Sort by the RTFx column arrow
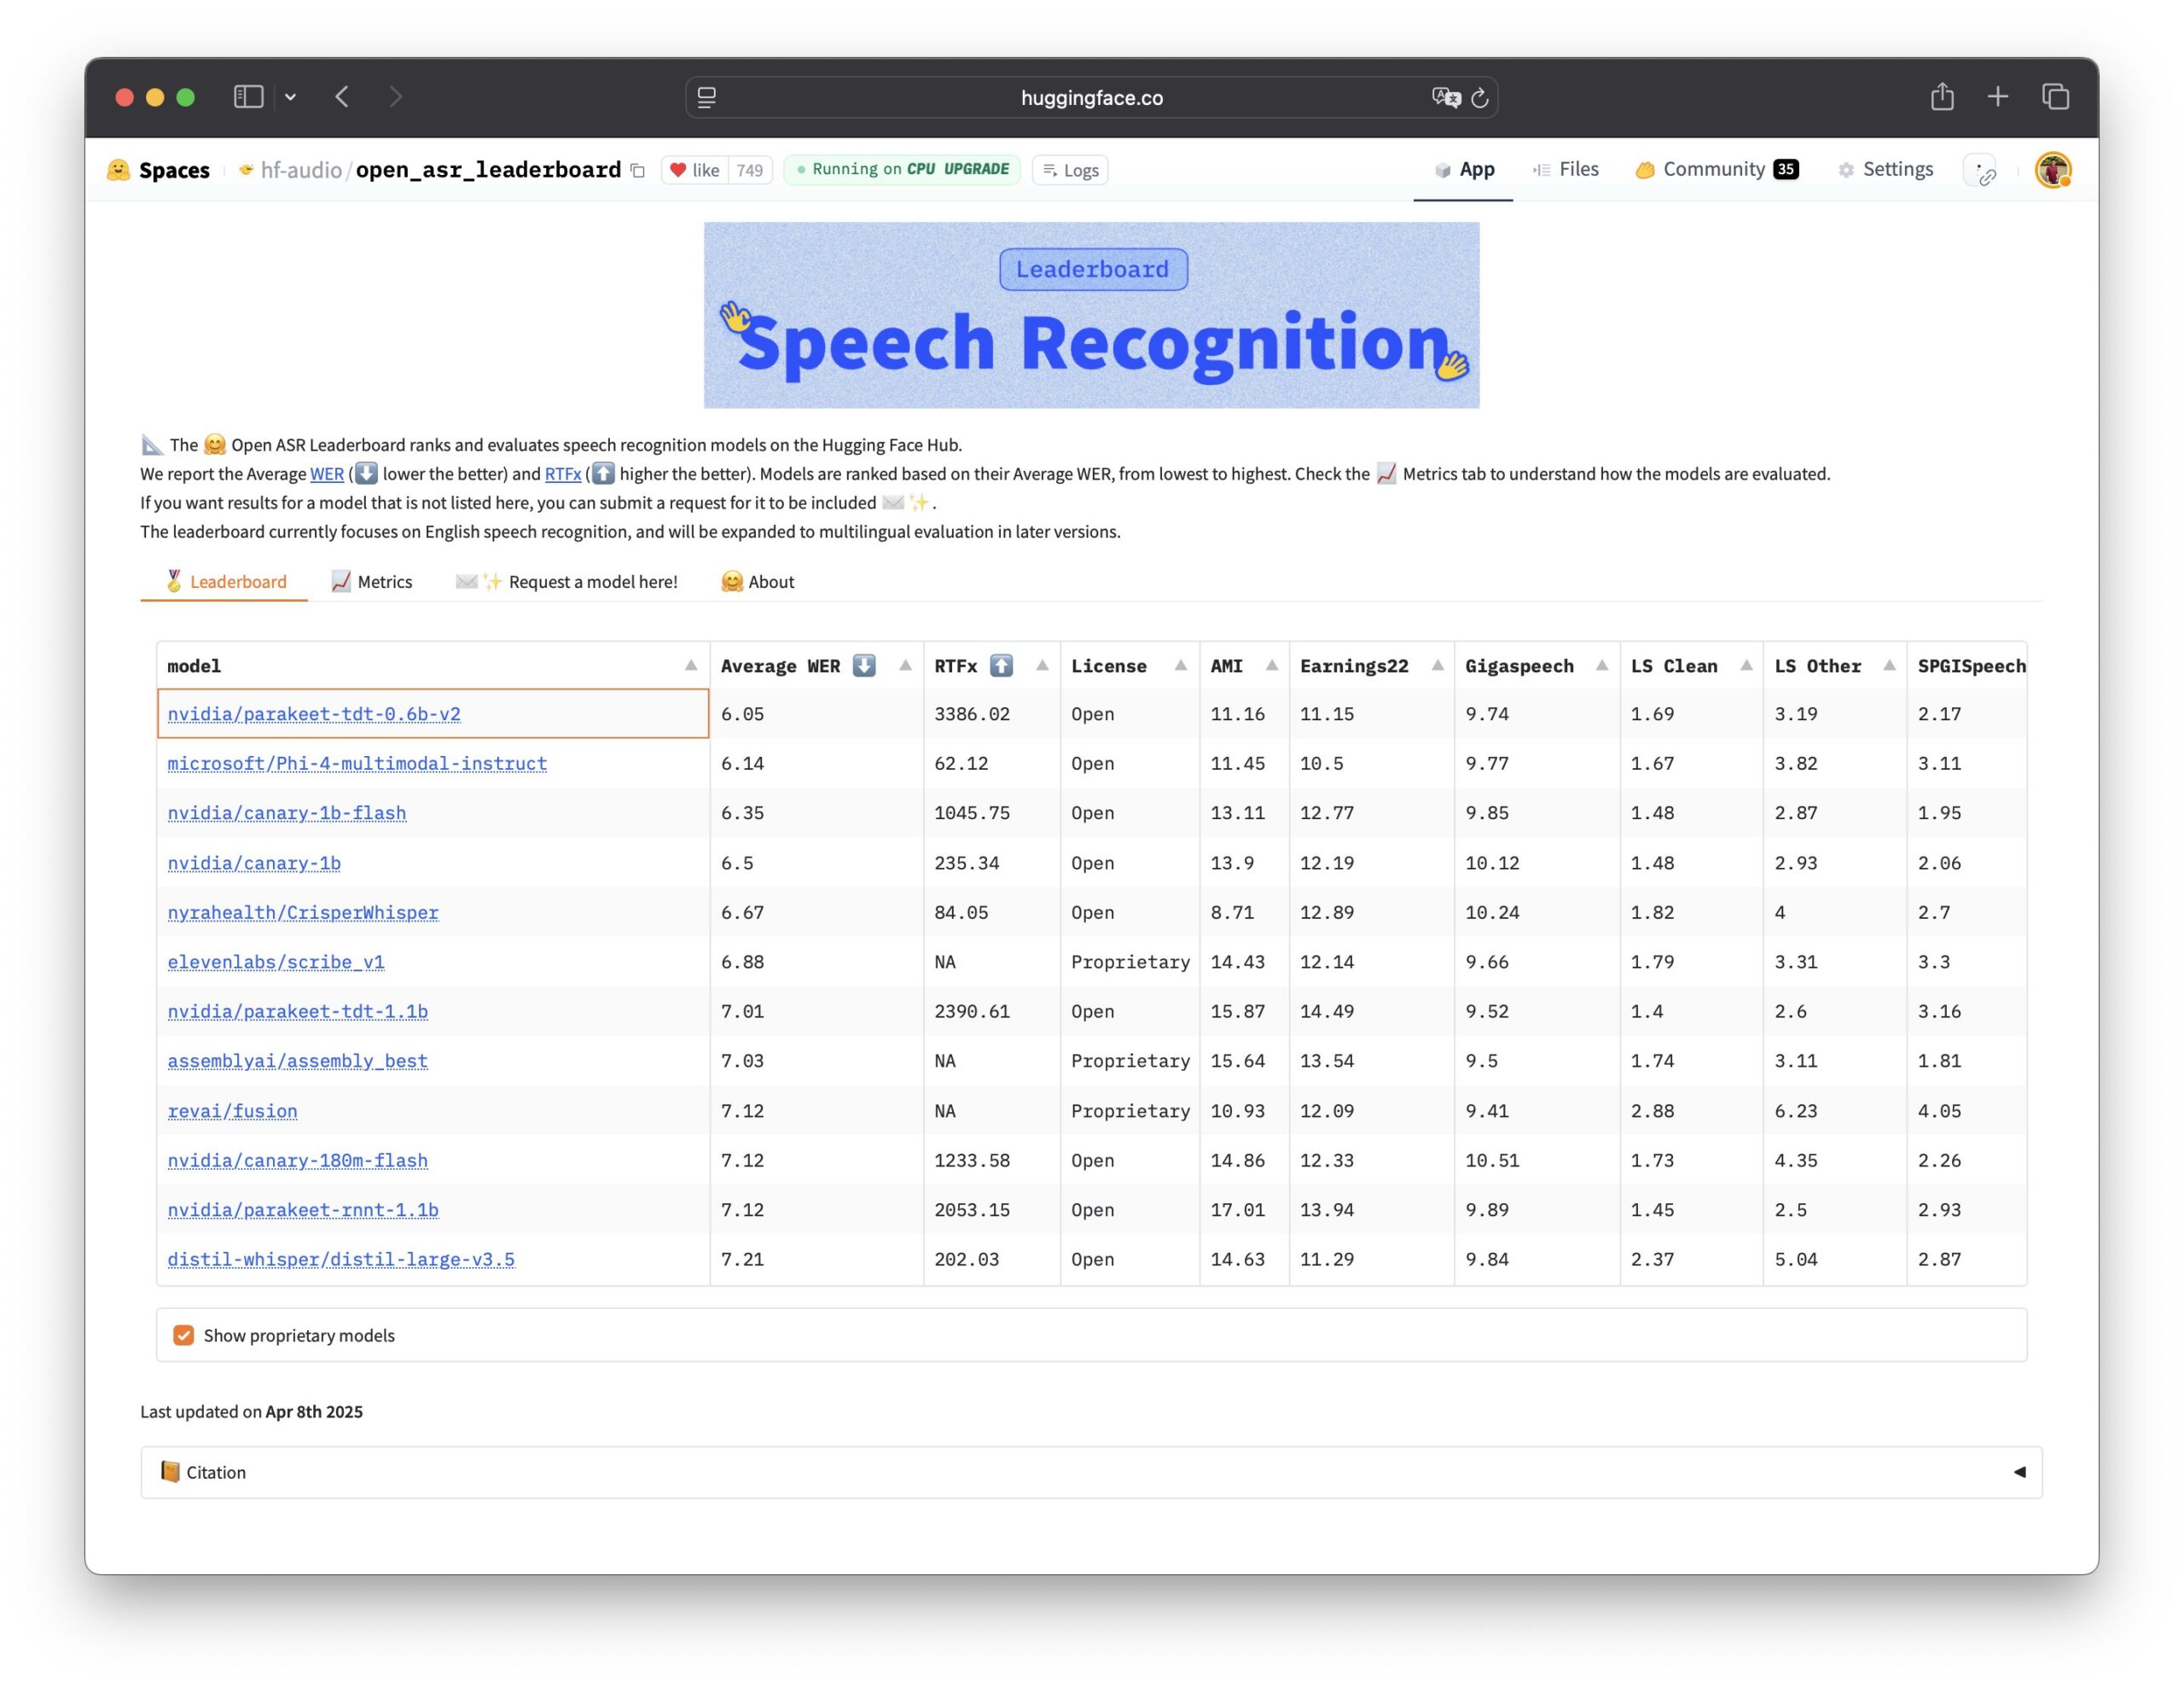Image resolution: width=2184 pixels, height=1687 pixels. (x=1042, y=666)
